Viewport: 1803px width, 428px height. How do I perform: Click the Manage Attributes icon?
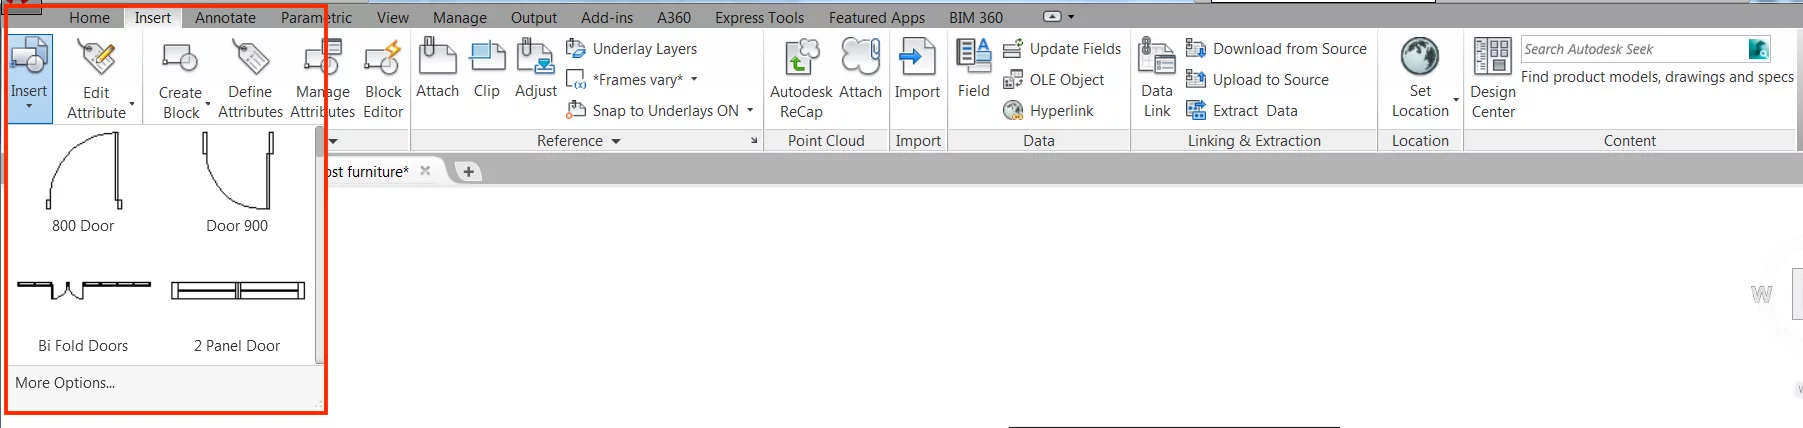pos(322,57)
